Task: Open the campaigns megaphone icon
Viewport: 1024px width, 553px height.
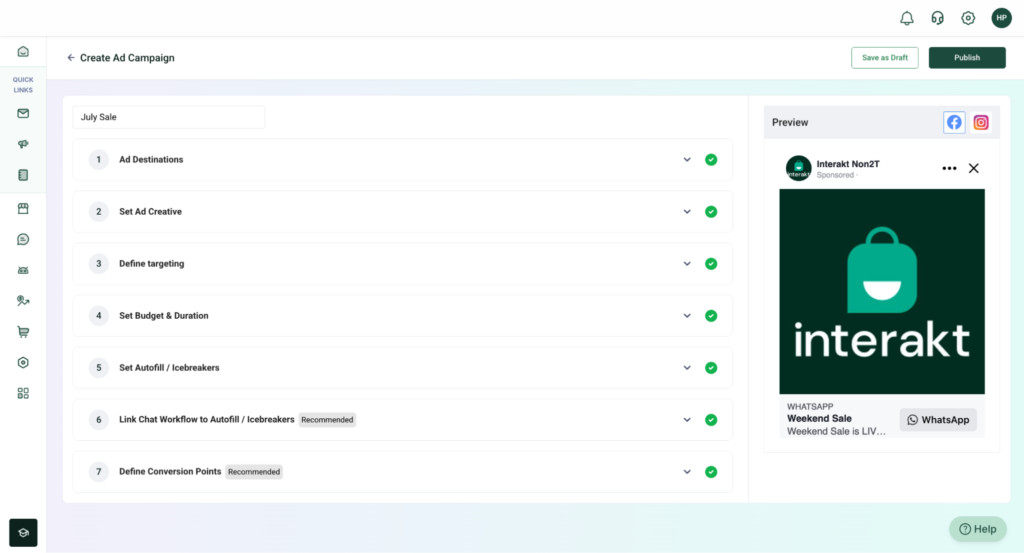Action: 23,144
